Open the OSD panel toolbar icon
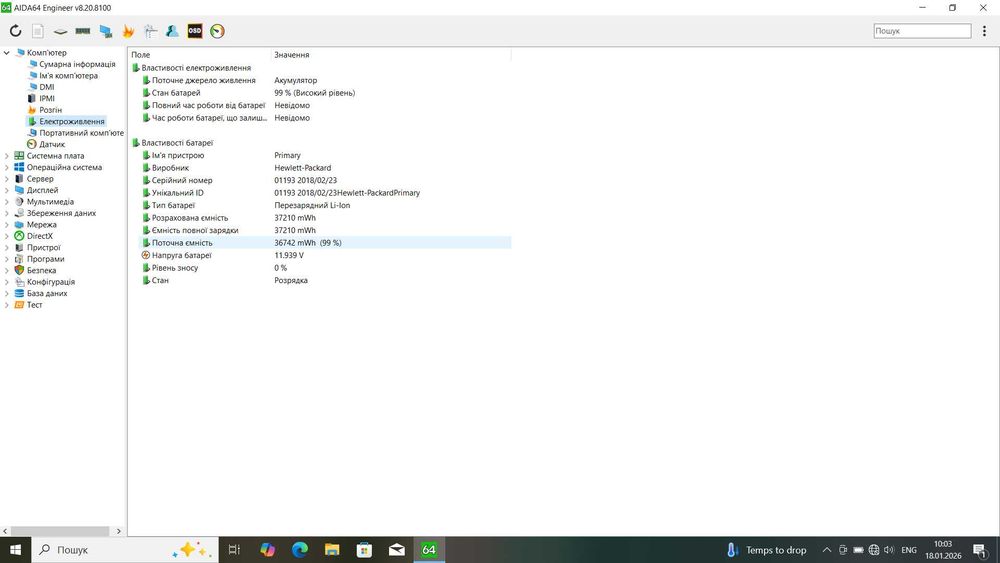1000x563 pixels. point(195,31)
